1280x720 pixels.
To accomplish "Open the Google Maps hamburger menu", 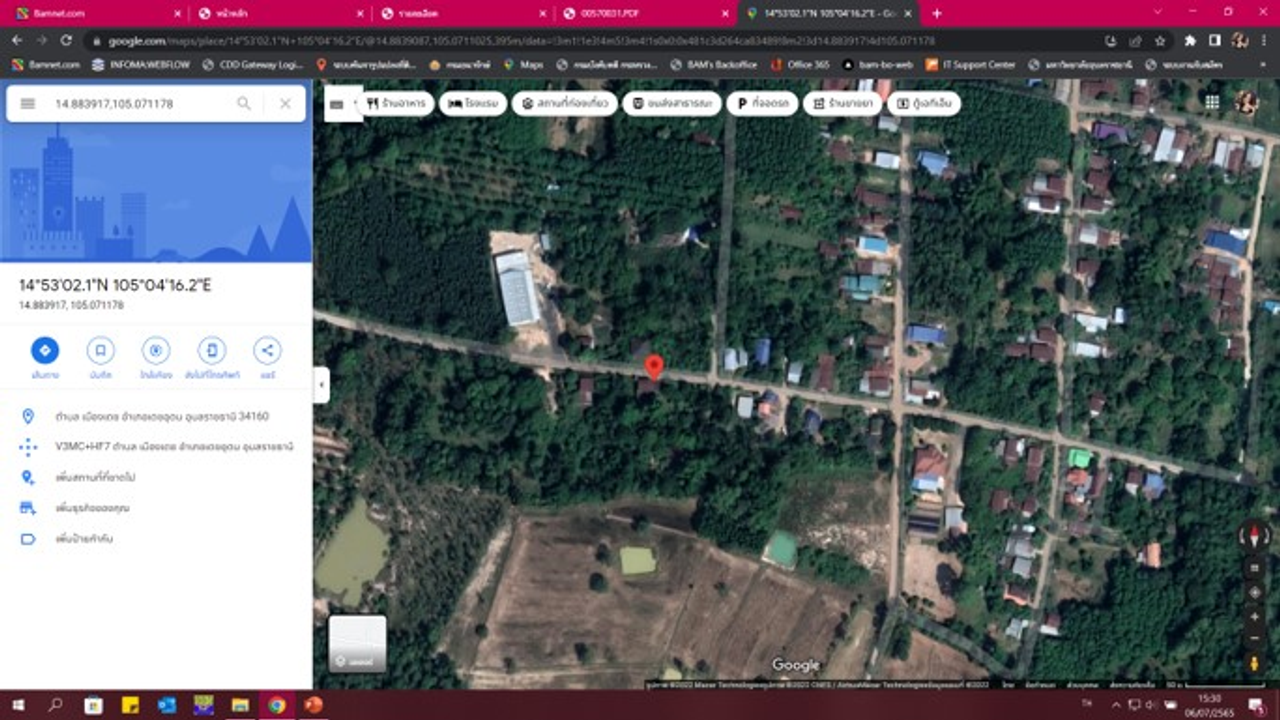I will coord(28,104).
